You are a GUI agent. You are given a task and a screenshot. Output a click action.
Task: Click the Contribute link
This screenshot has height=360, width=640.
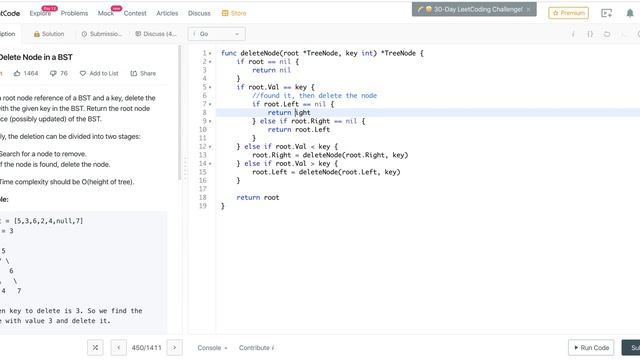tap(256, 348)
